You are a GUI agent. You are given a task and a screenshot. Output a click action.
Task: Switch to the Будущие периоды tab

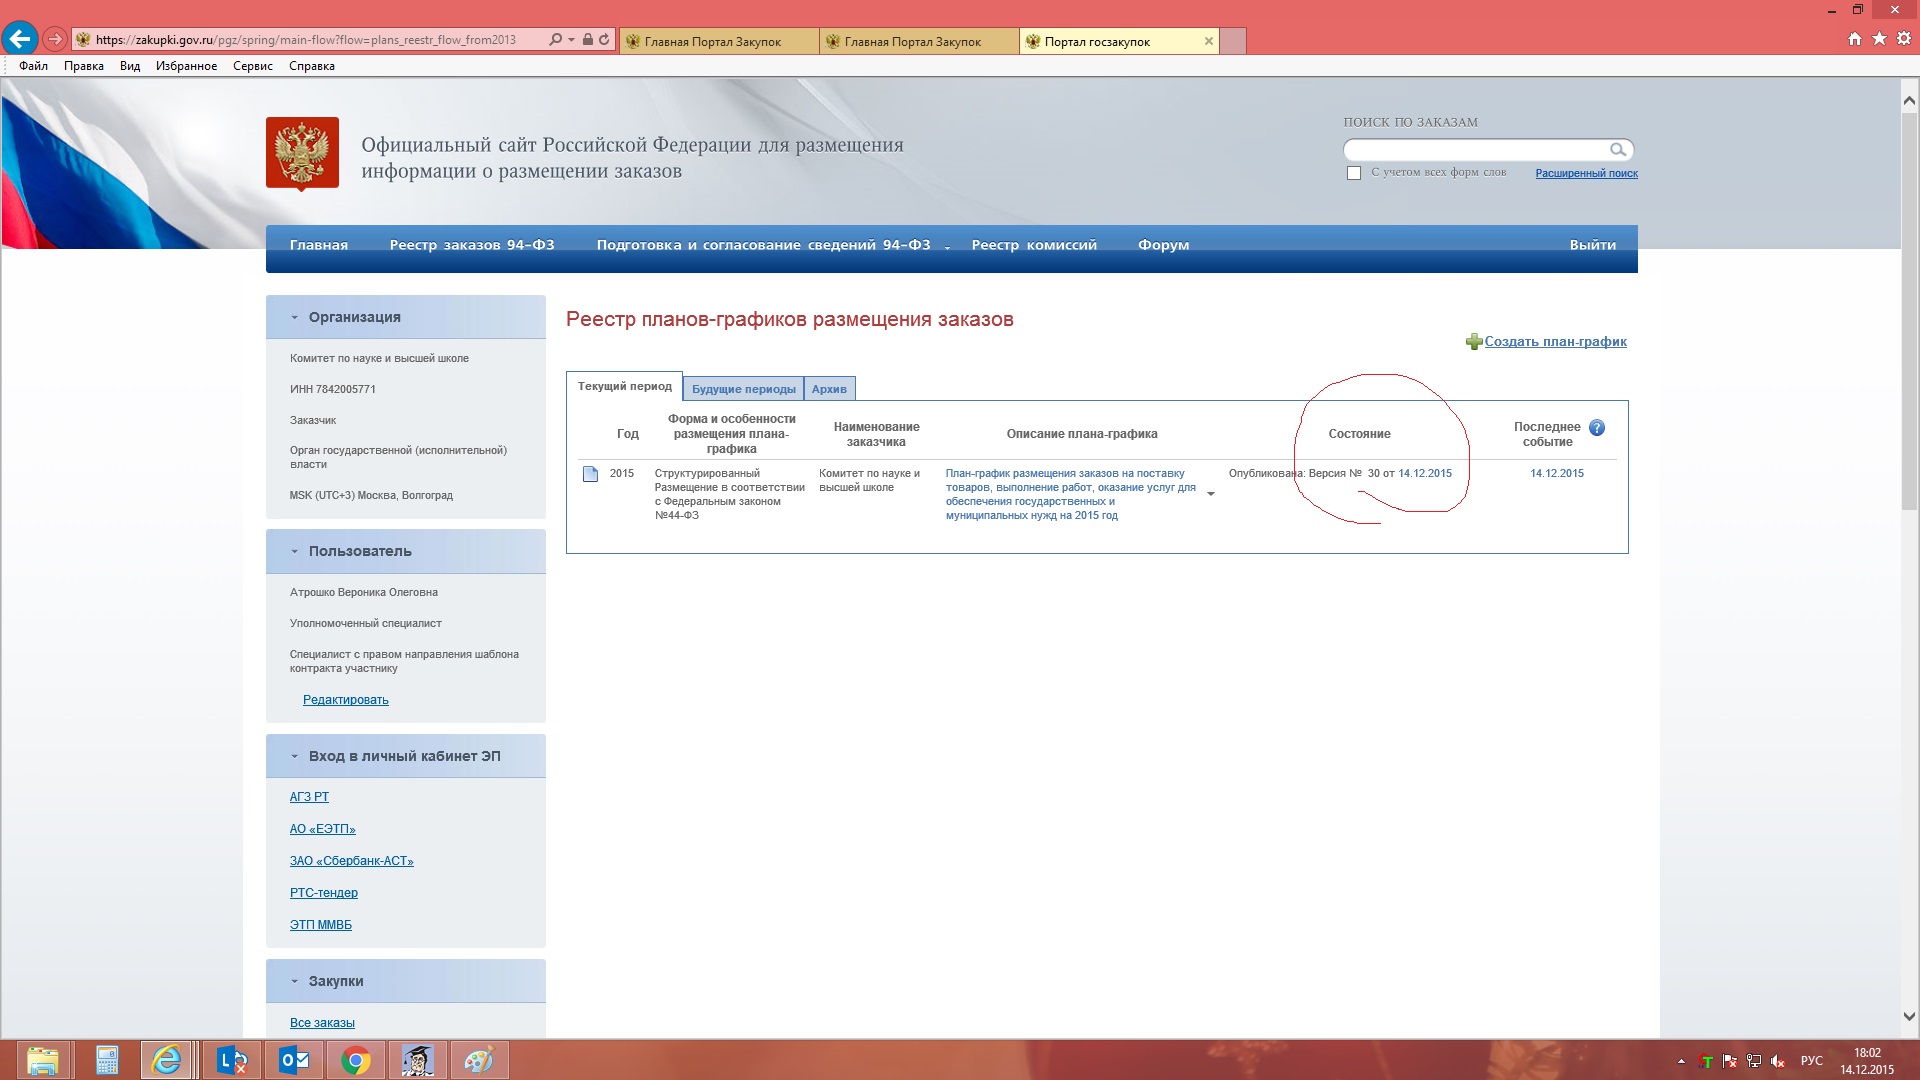tap(743, 389)
